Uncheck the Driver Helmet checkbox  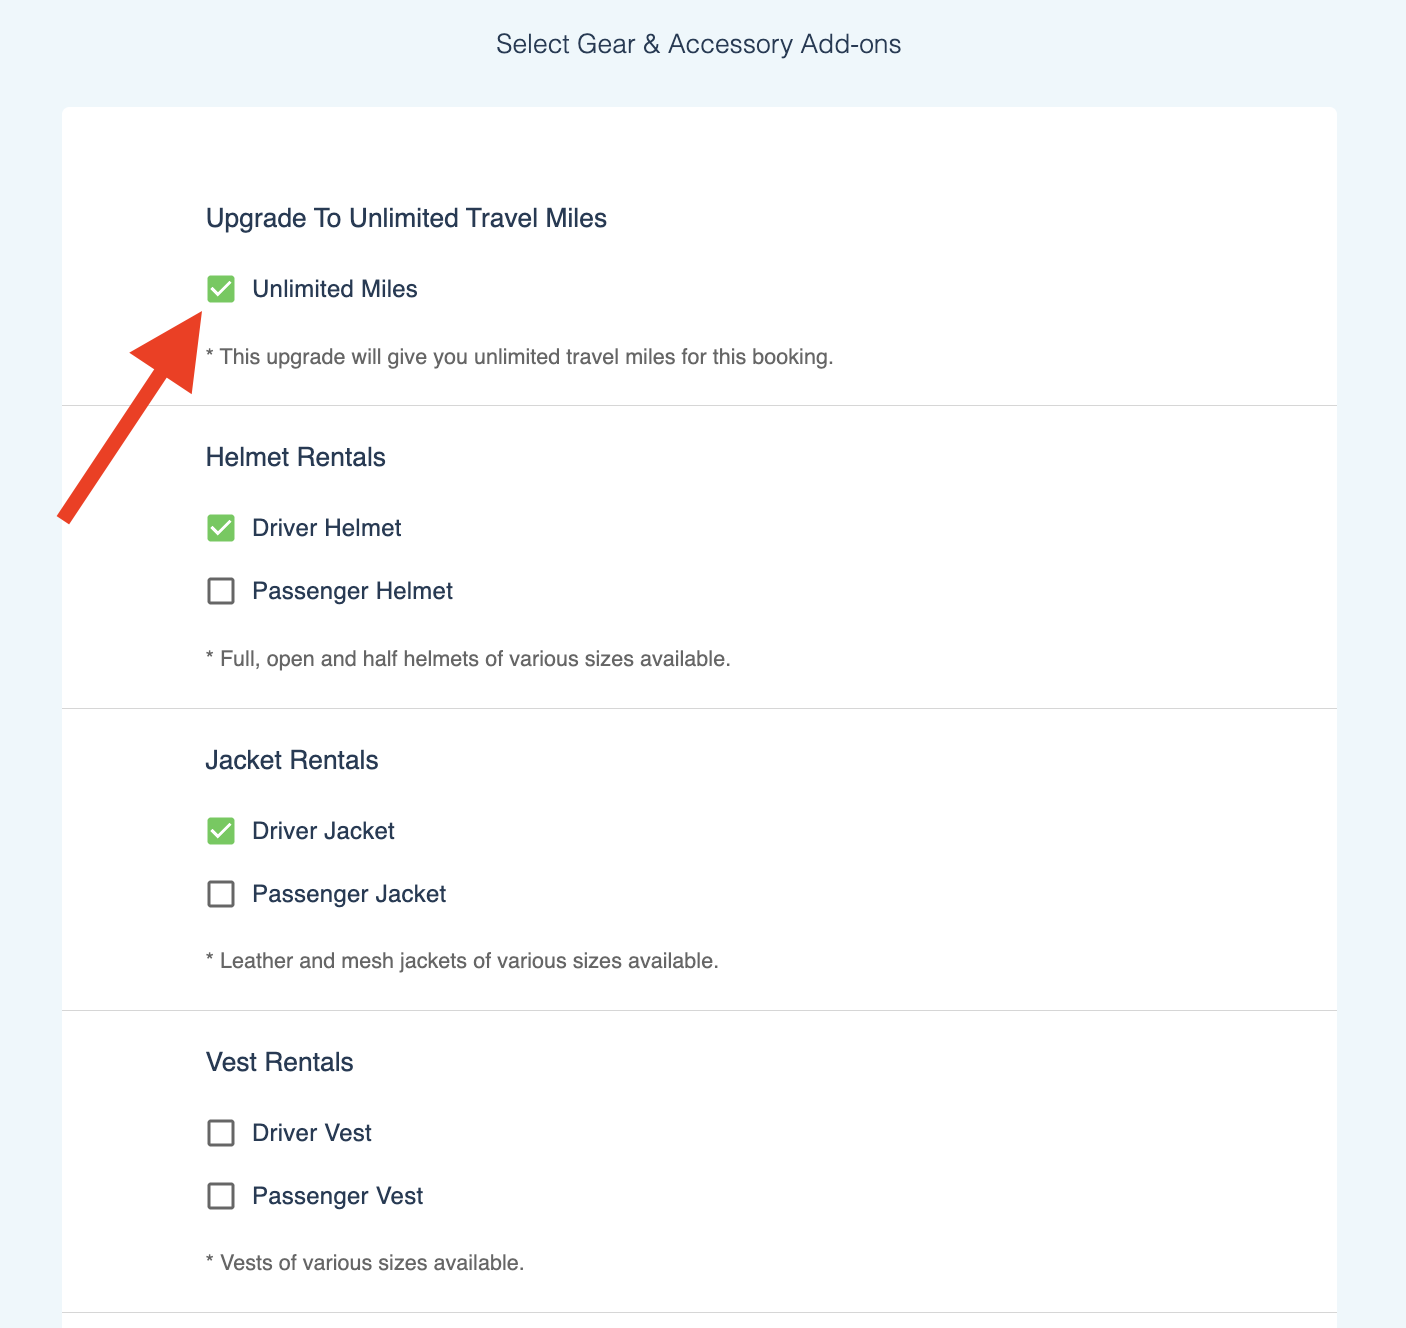[x=221, y=528]
